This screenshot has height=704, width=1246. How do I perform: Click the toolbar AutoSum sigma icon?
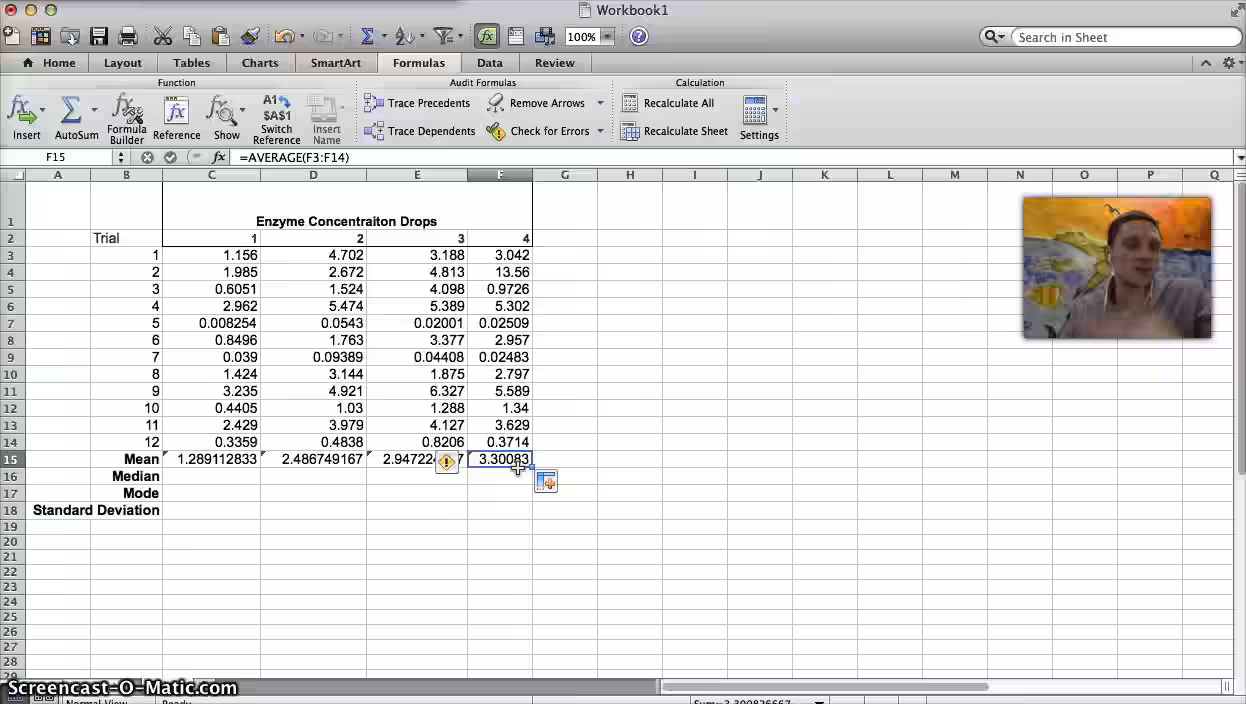(x=367, y=37)
